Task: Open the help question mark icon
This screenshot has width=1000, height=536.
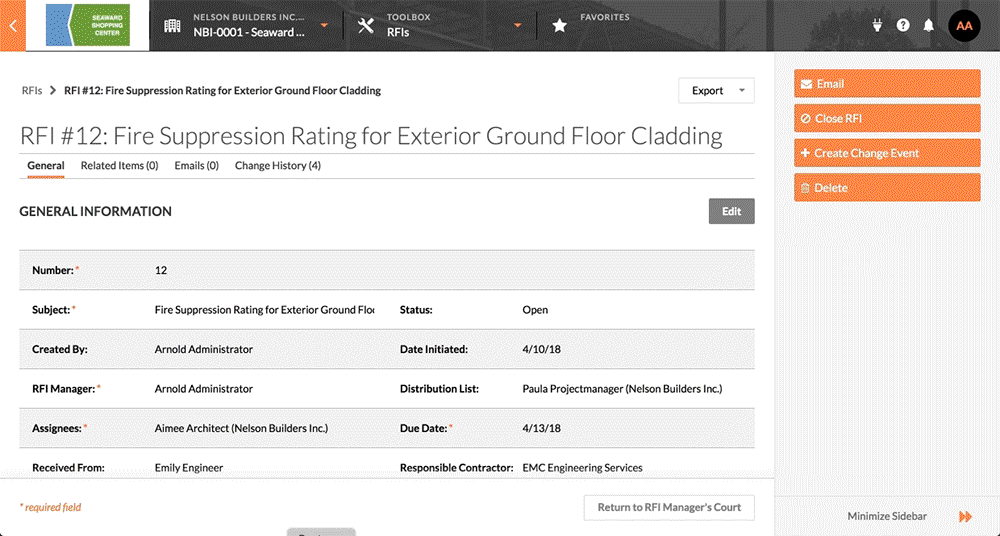Action: tap(903, 26)
